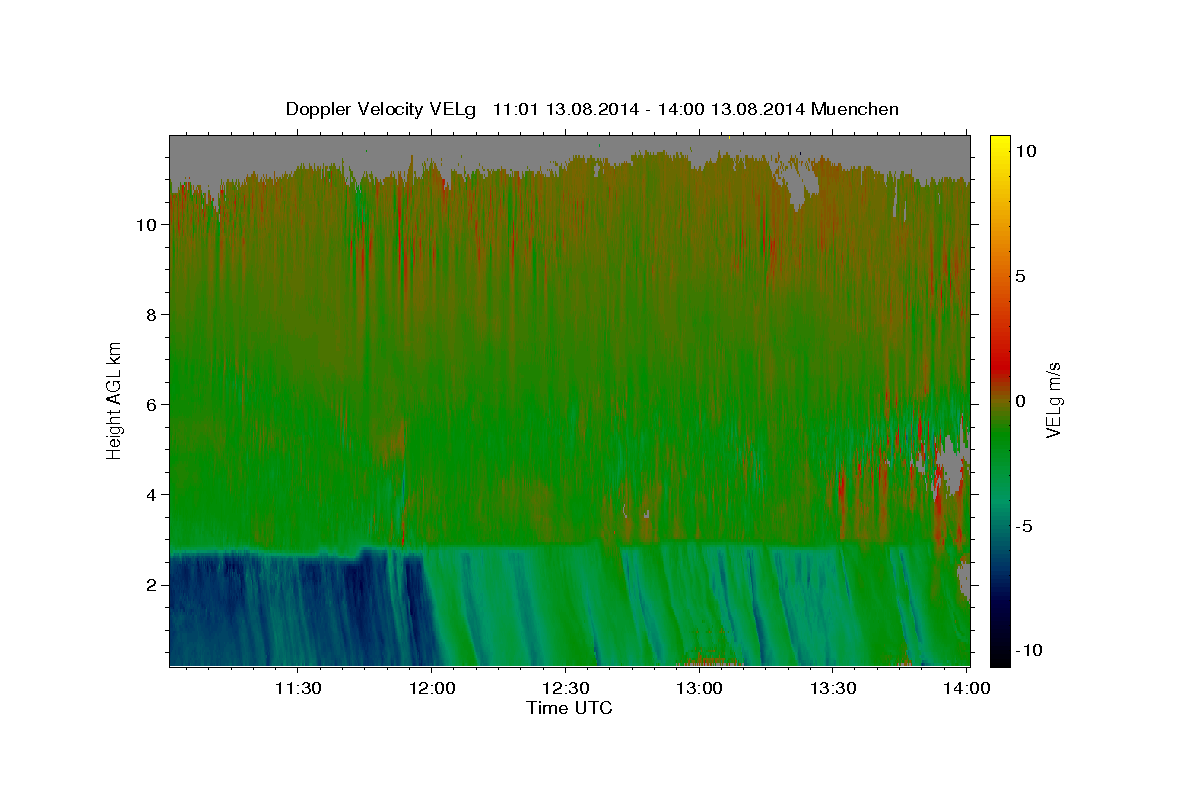Click the 'VELg m/s' colorbar title
The width and height of the screenshot is (1200, 800).
click(x=1054, y=401)
